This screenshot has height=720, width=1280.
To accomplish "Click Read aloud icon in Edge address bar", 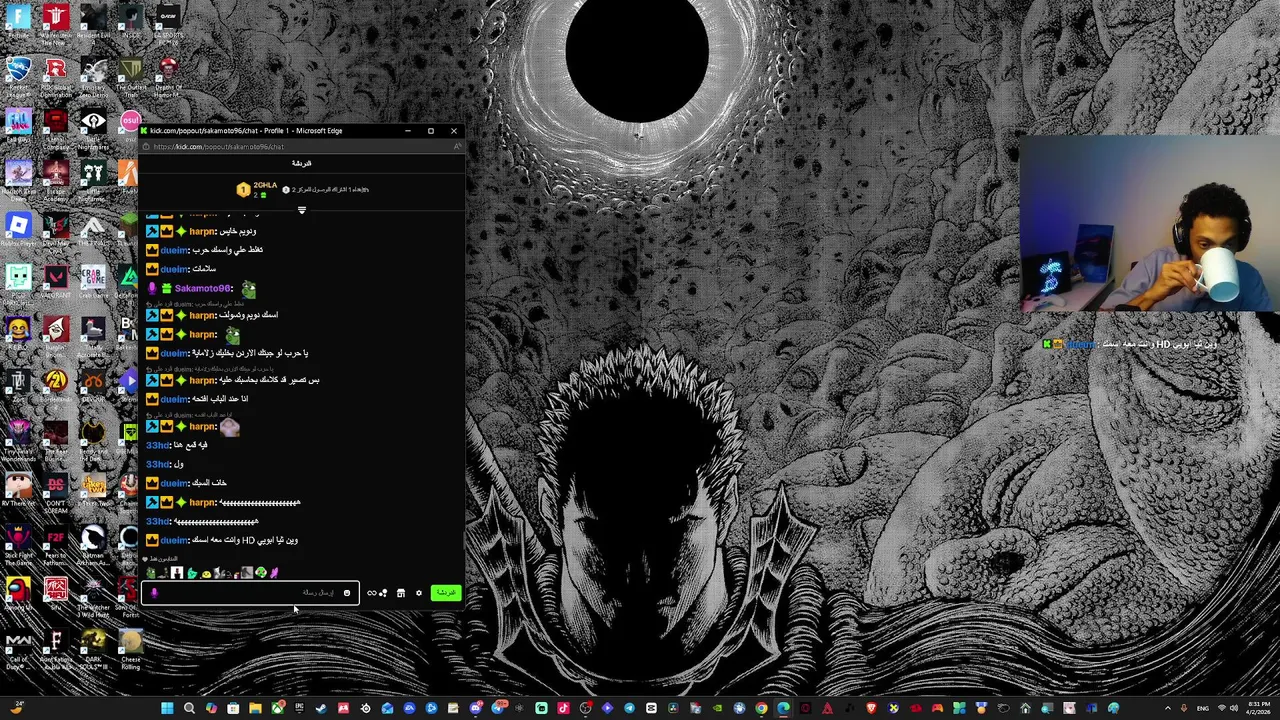I will coord(457,147).
